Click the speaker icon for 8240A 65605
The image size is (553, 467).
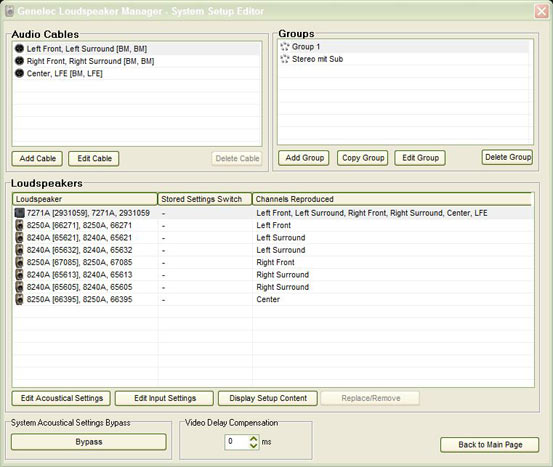click(19, 287)
